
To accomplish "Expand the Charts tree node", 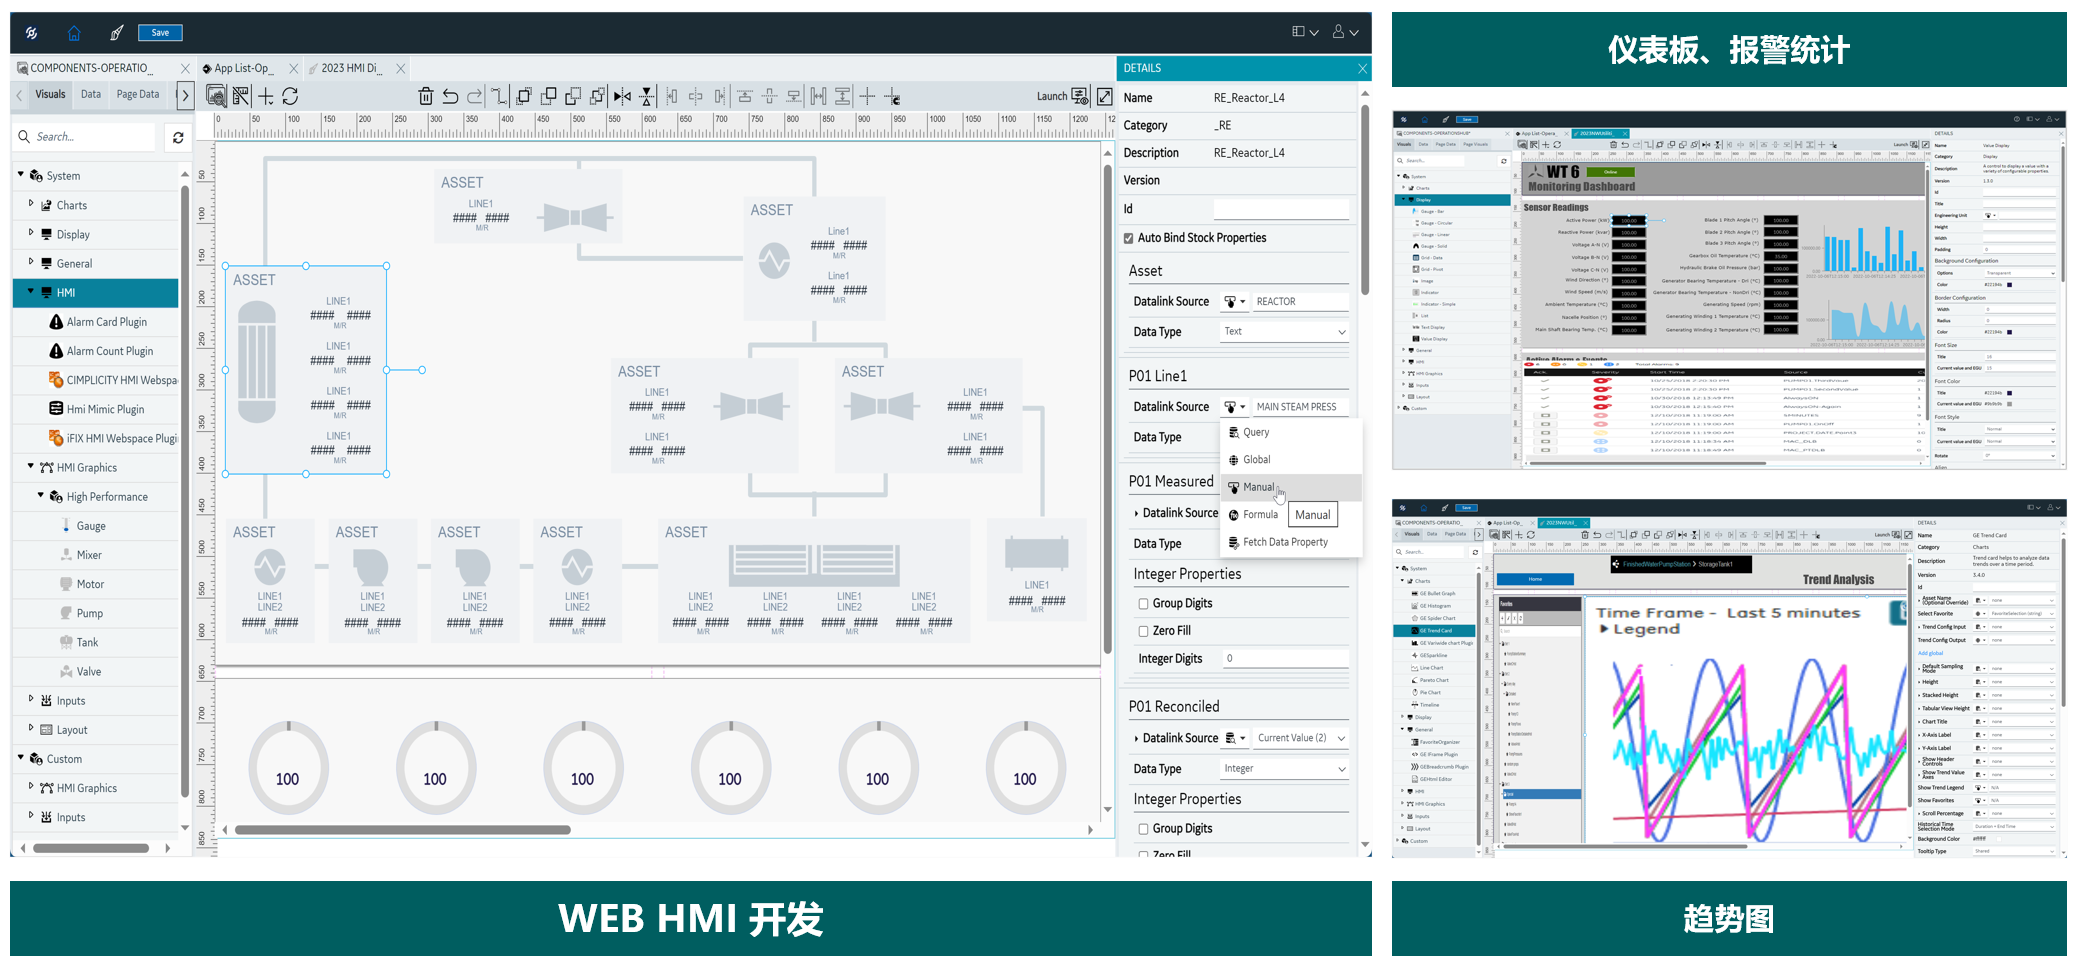I will tap(31, 205).
